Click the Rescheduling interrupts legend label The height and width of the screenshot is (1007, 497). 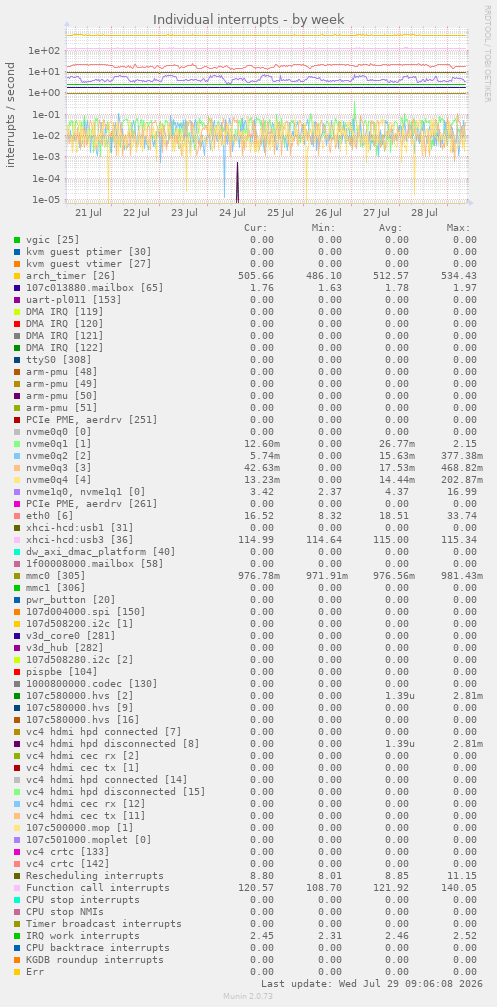(x=95, y=875)
